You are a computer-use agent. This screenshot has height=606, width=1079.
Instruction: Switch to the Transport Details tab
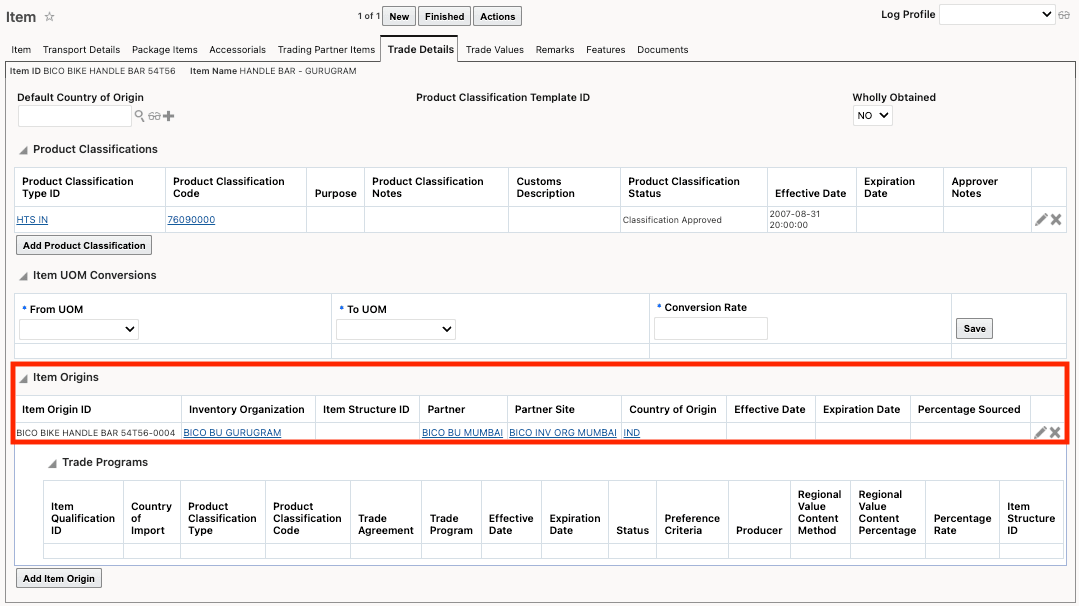point(81,50)
